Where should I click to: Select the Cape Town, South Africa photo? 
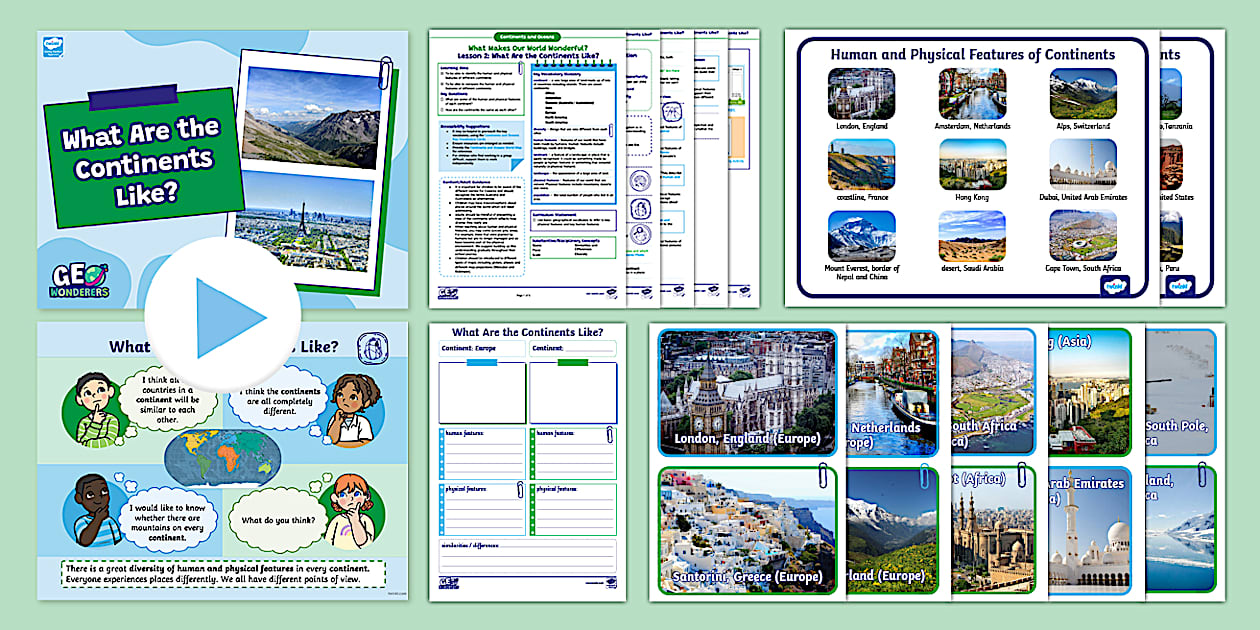(1083, 236)
